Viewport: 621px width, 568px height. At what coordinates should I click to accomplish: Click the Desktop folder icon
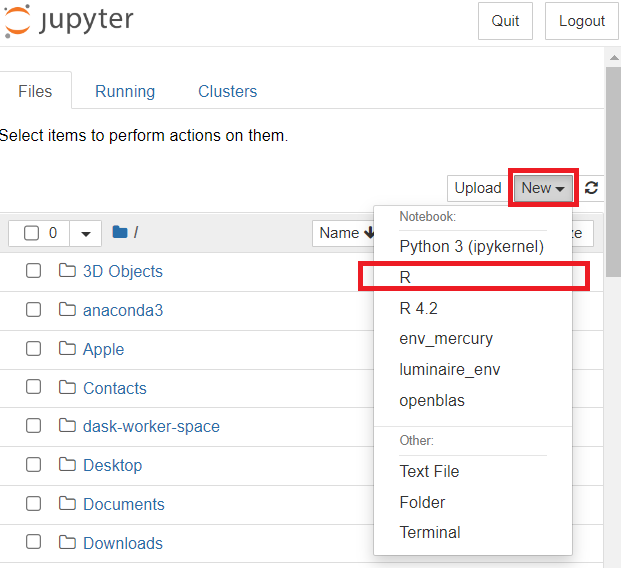[68, 465]
